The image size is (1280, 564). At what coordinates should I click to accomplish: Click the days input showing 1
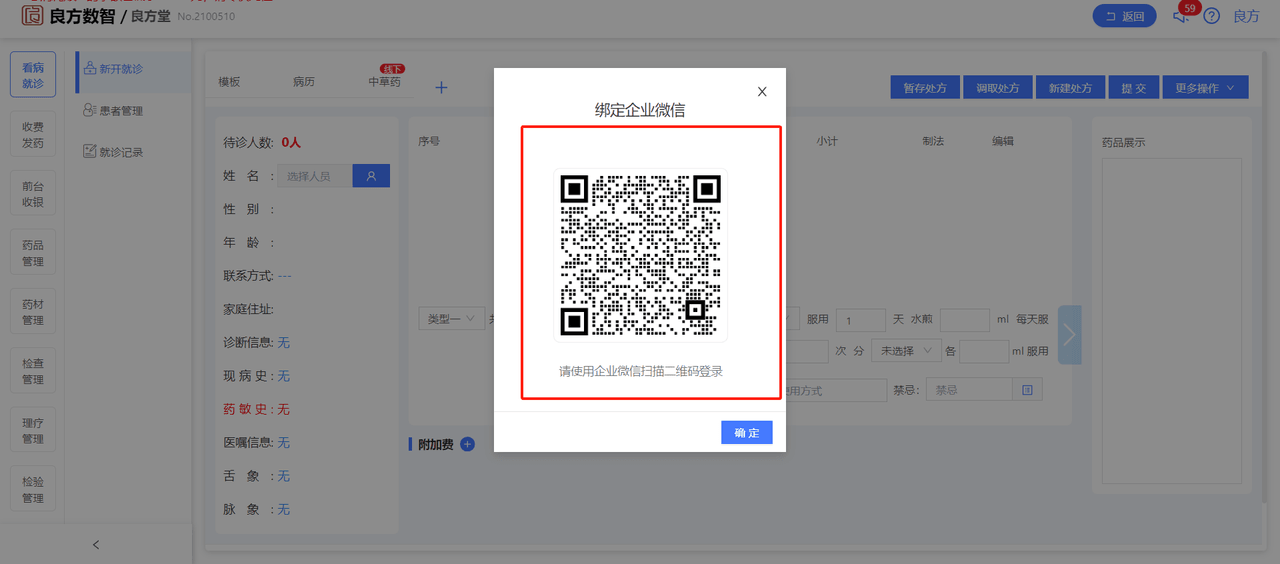coord(861,320)
